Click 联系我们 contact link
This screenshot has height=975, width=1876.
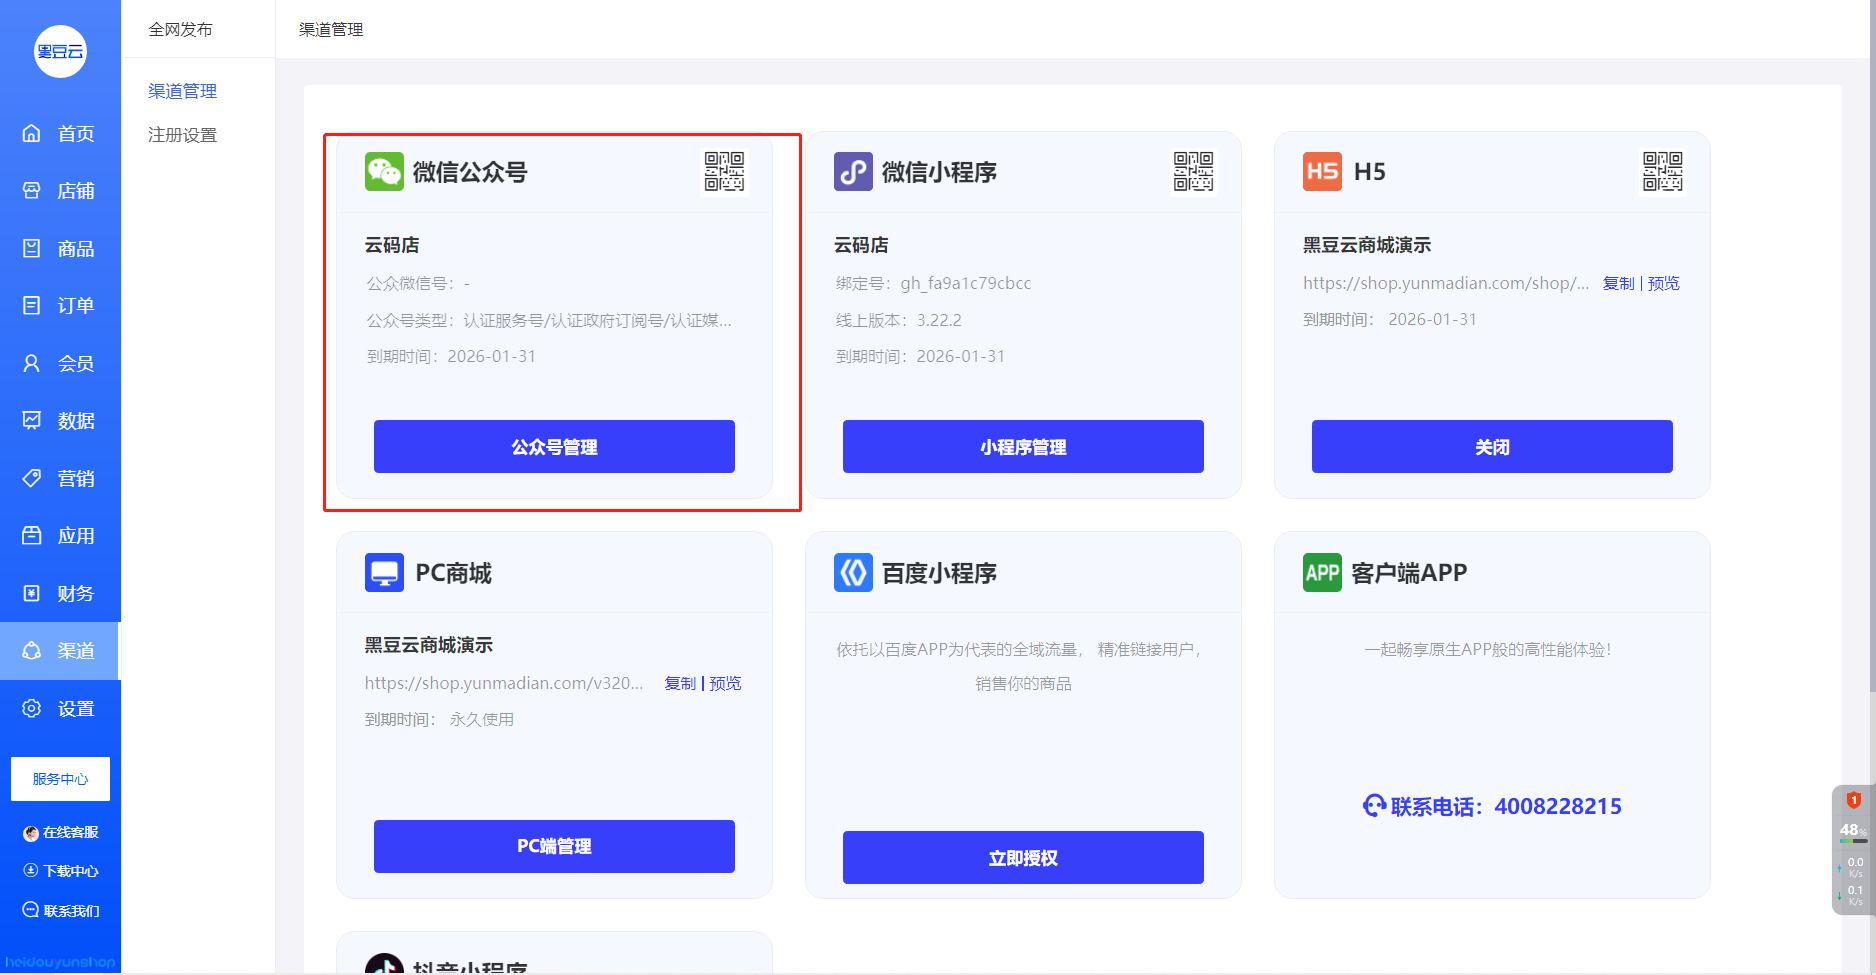61,910
